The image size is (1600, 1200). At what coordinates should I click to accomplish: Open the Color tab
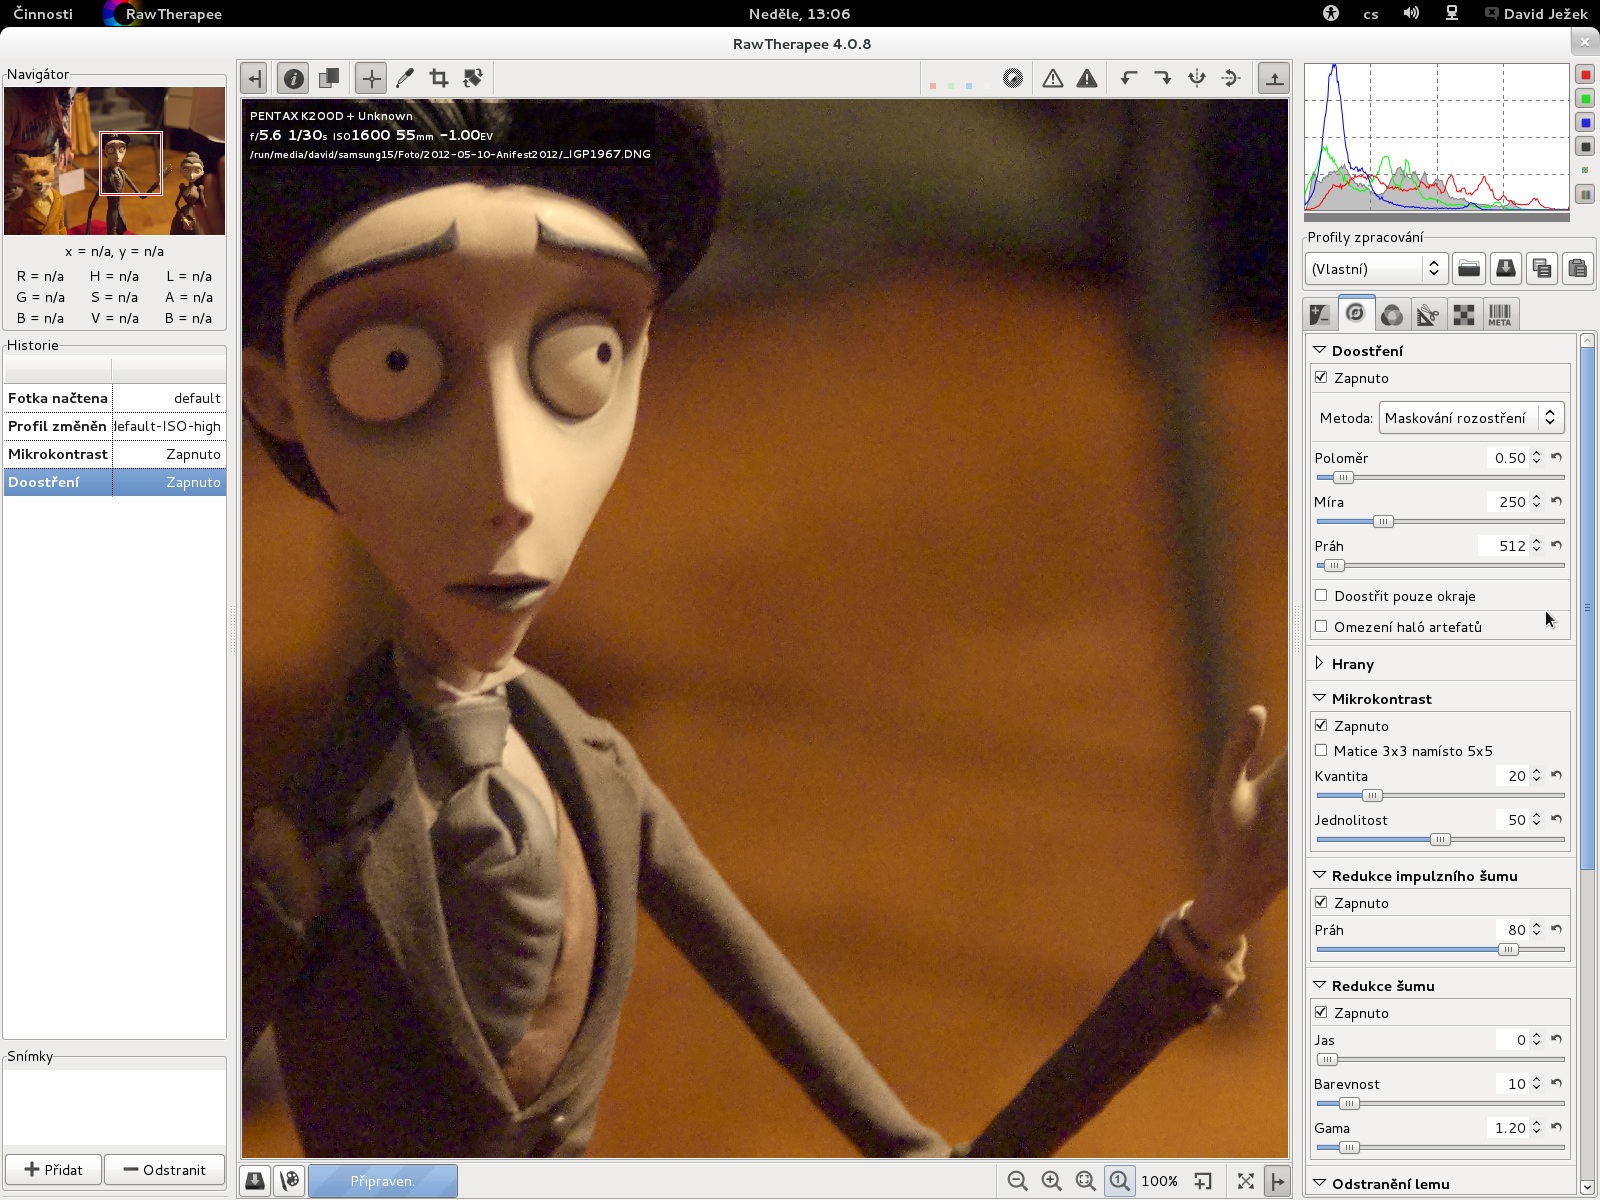[x=1392, y=315]
